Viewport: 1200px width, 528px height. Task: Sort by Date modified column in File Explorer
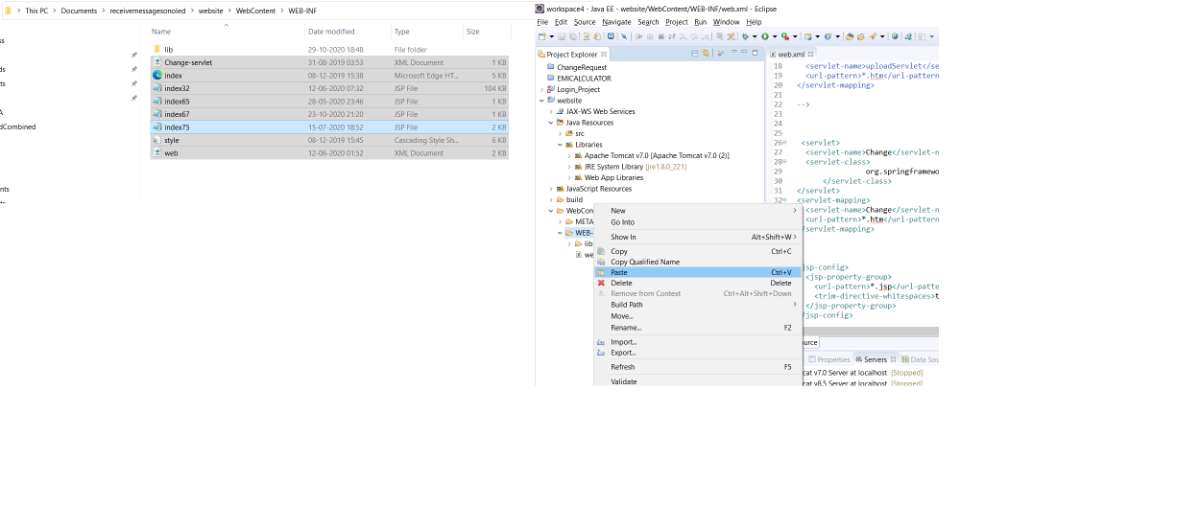331,32
